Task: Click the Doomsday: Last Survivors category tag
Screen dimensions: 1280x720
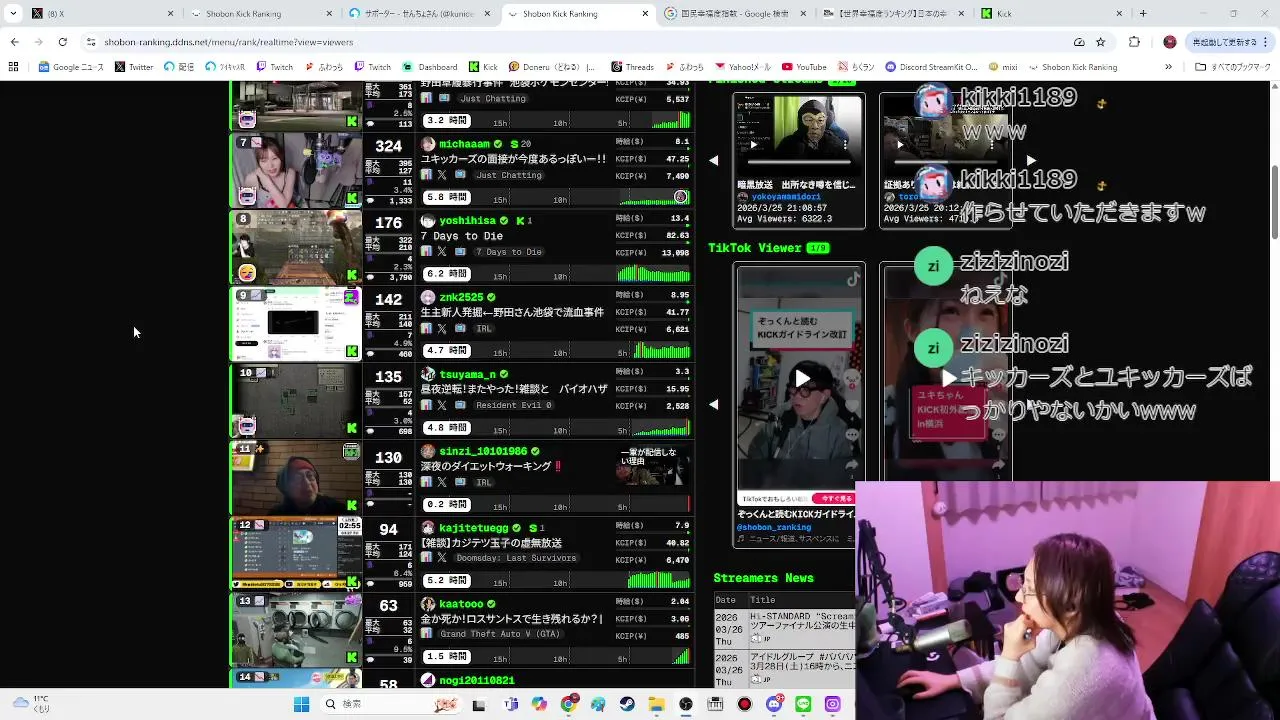Action: pyautogui.click(x=516, y=558)
